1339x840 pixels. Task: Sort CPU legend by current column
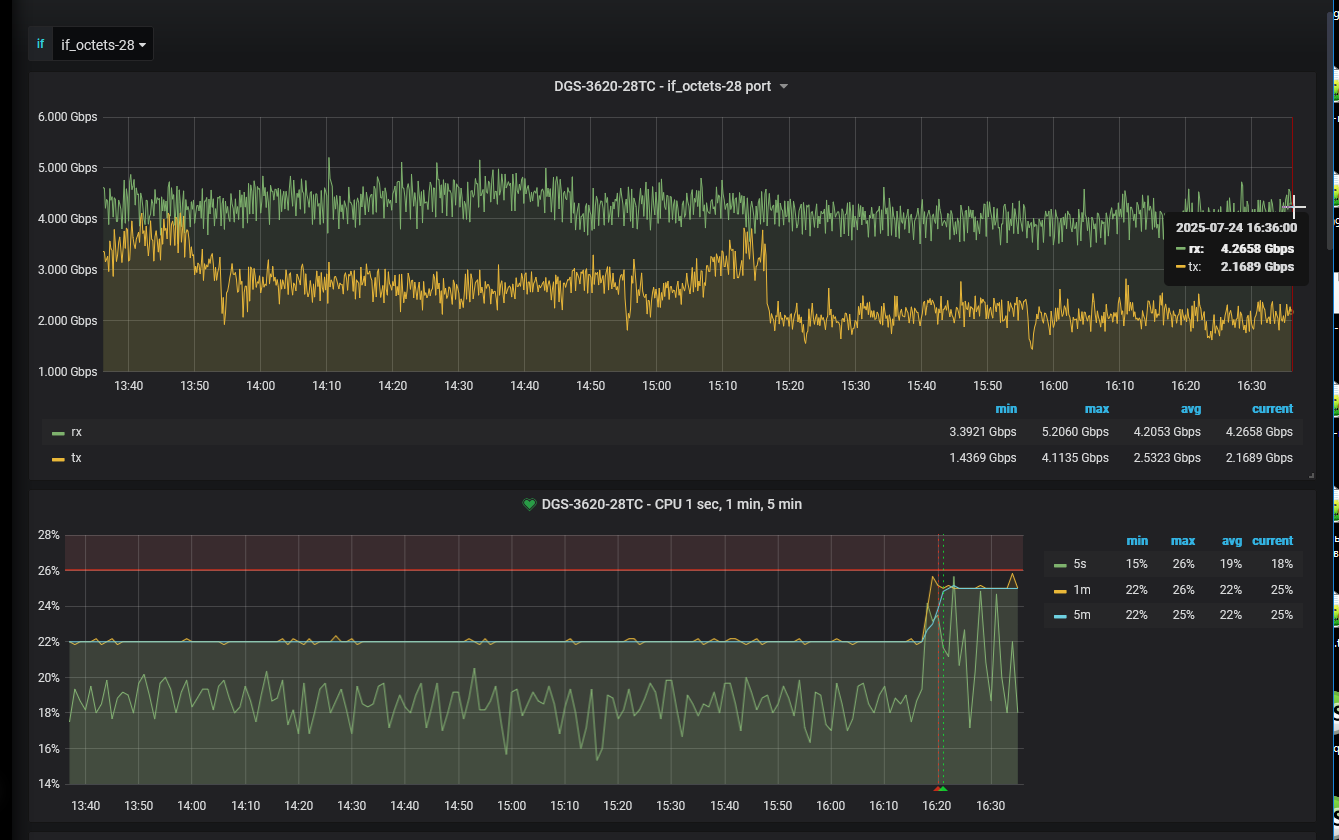point(1272,541)
